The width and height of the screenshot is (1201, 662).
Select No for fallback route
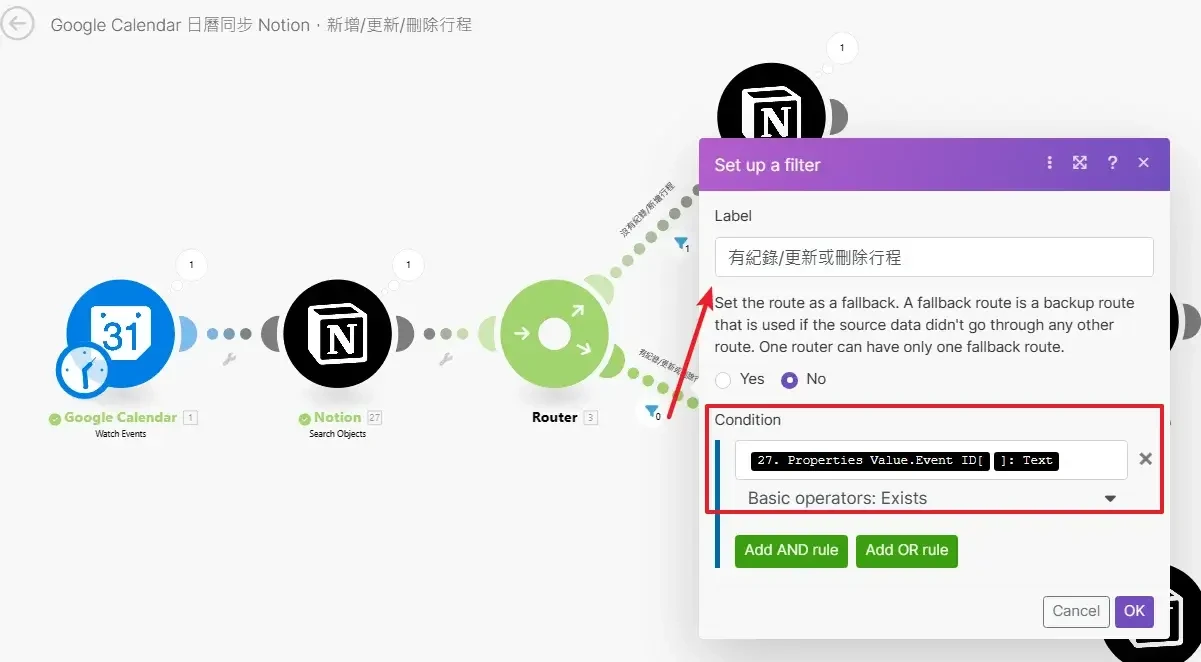point(790,380)
